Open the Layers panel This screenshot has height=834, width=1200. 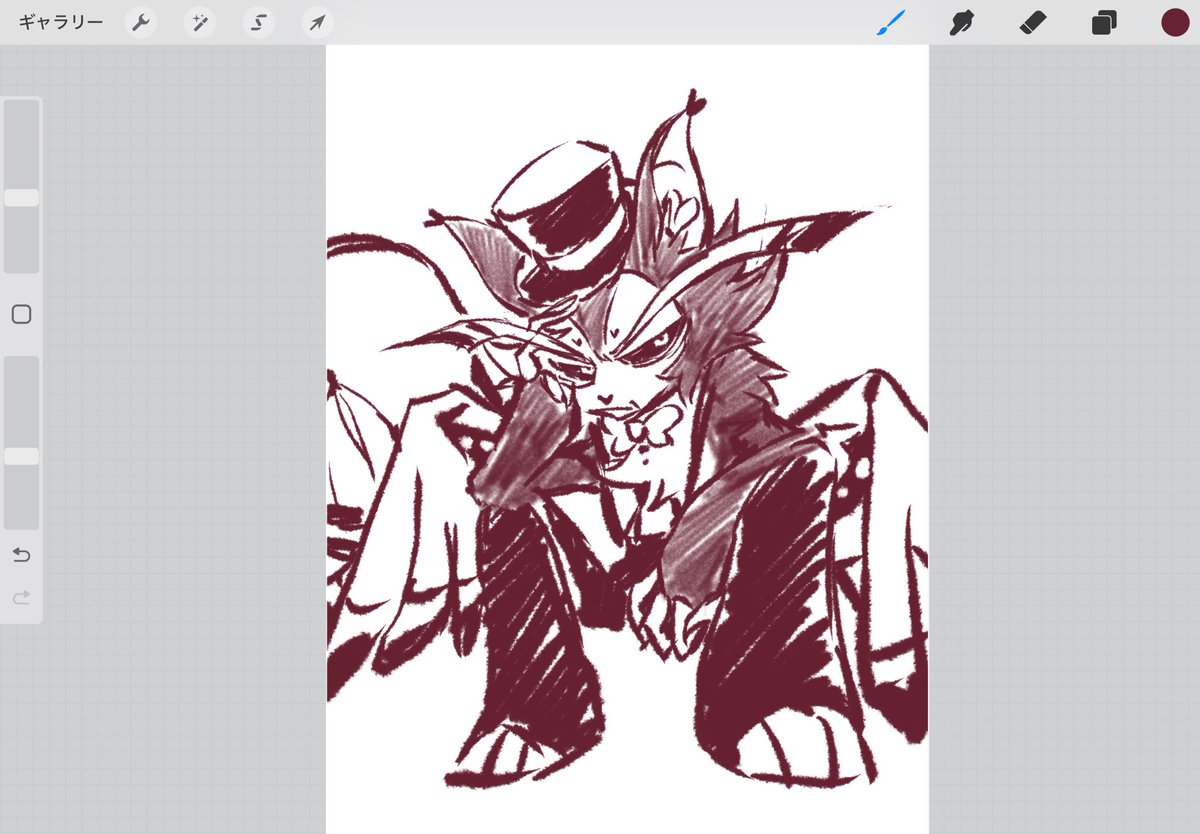point(1104,22)
